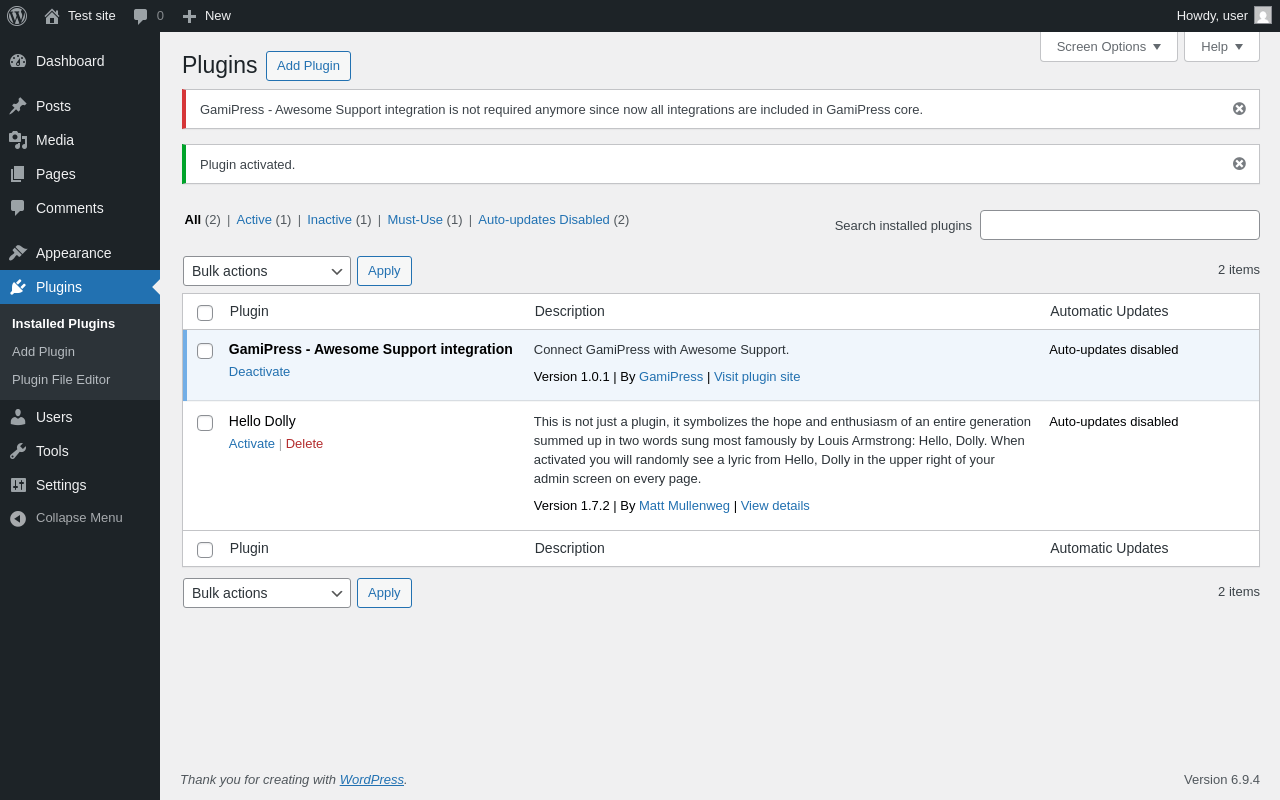Check the GamiPress plugin checkbox
The image size is (1280, 800).
click(205, 351)
